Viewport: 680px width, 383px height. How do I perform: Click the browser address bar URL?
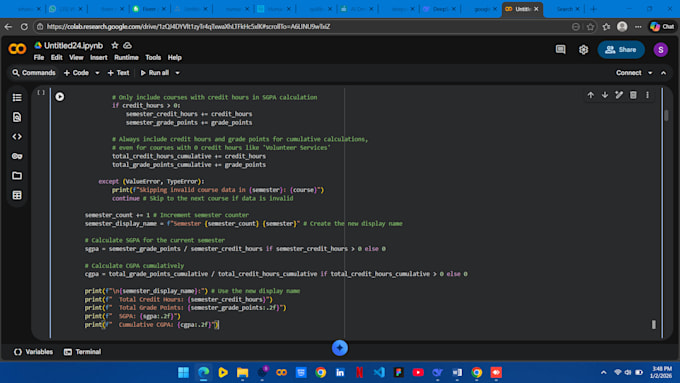tap(188, 26)
